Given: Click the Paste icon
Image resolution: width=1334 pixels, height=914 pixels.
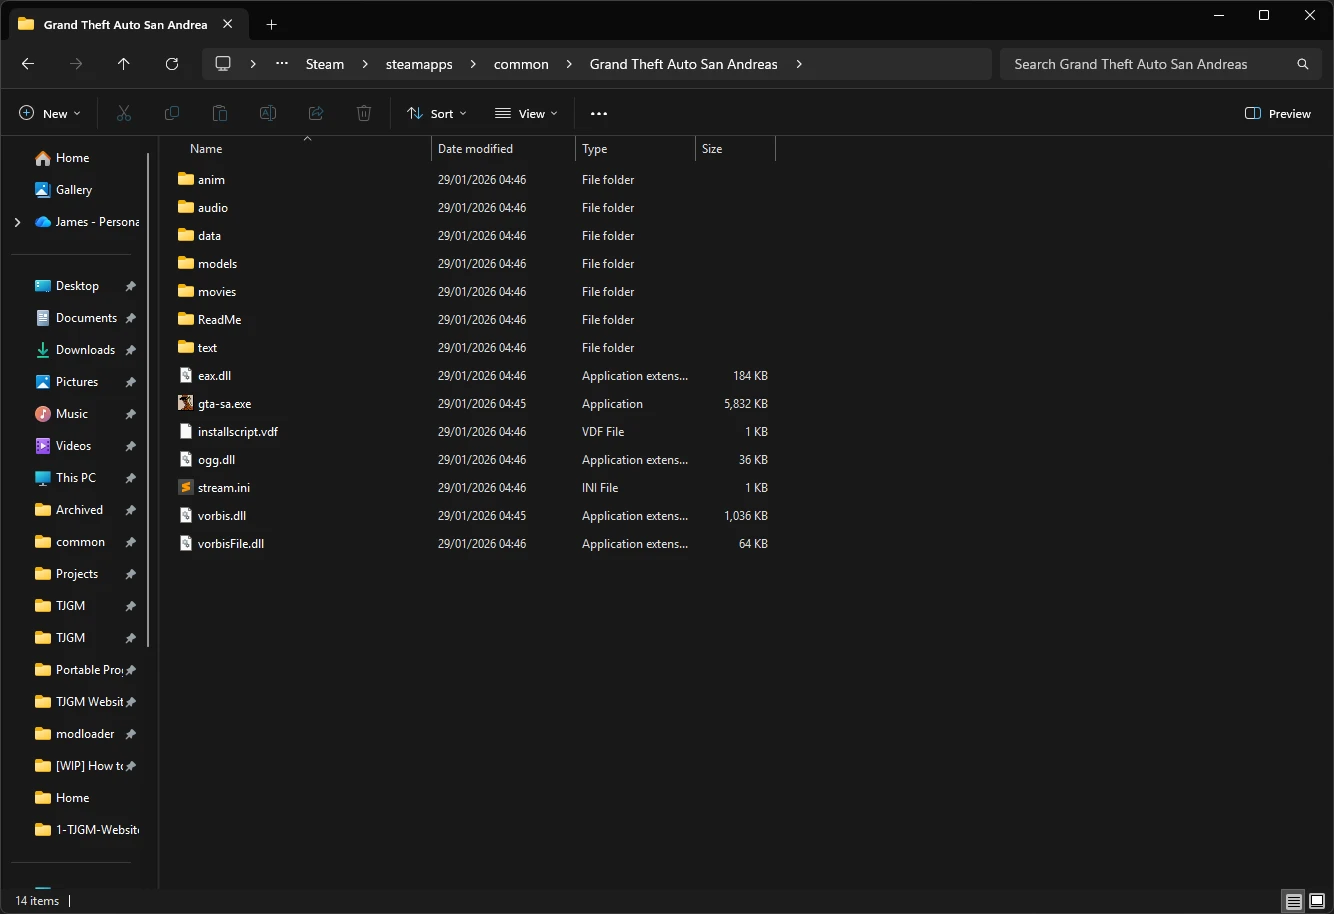Looking at the screenshot, I should click(x=220, y=113).
